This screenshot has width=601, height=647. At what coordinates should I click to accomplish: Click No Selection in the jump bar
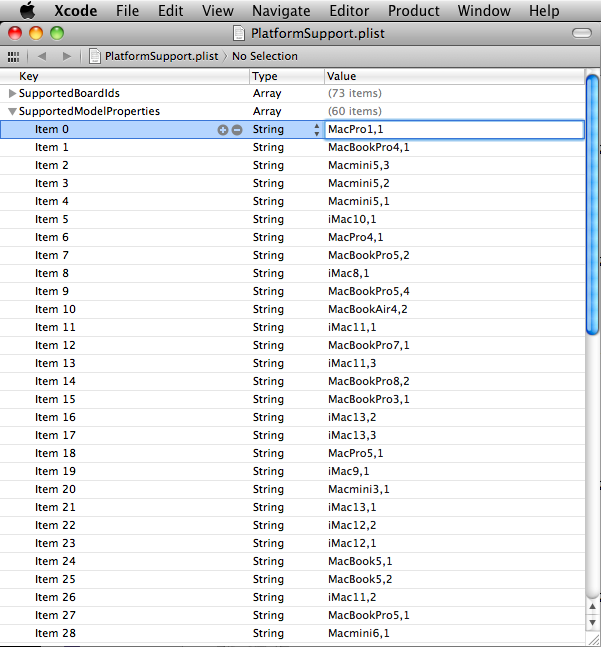[265, 56]
